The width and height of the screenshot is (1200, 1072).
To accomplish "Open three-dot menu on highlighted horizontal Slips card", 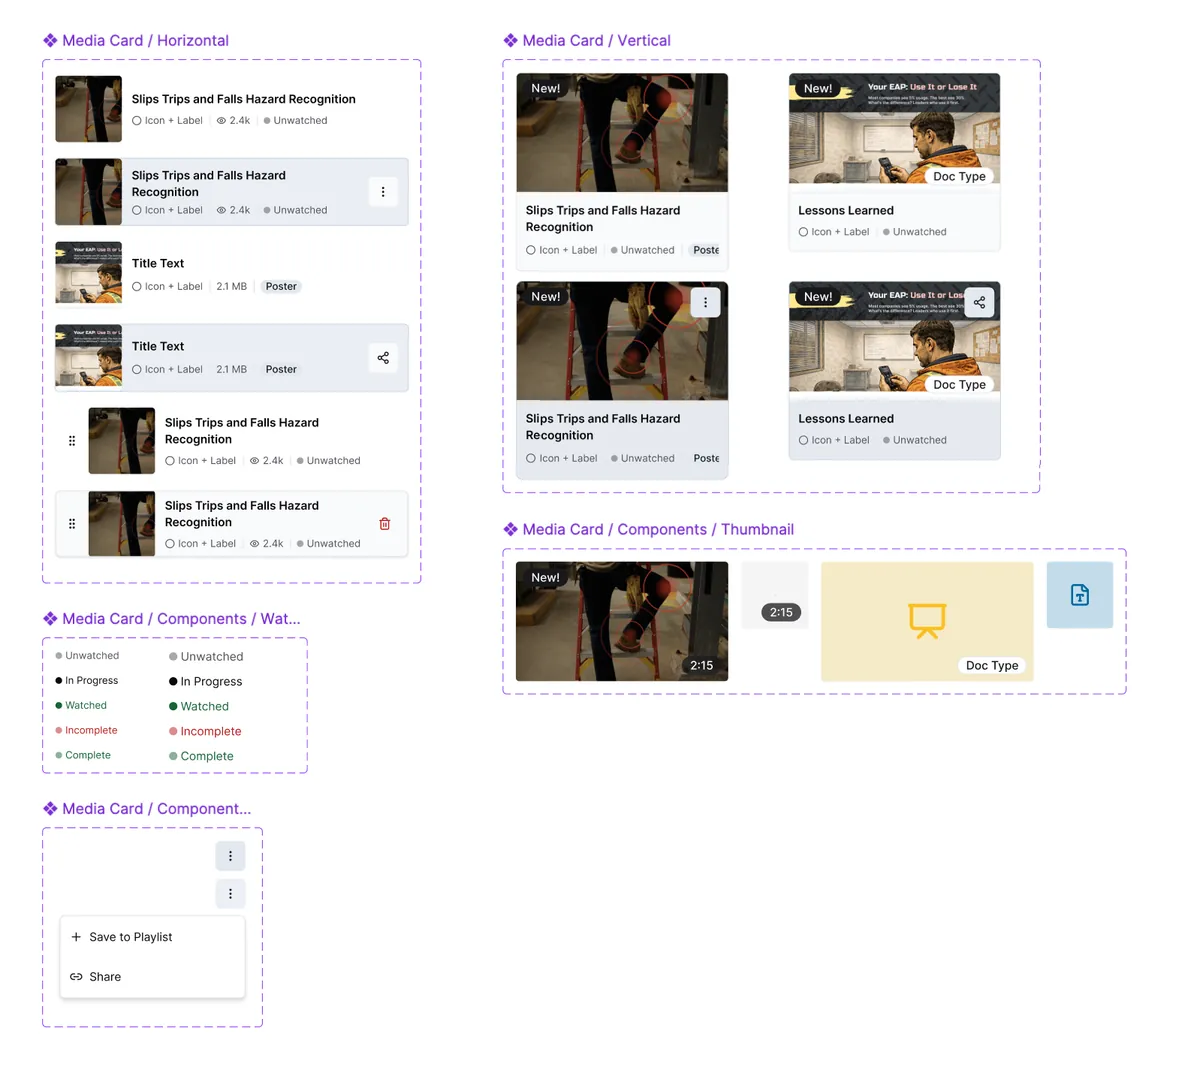I will tap(383, 192).
